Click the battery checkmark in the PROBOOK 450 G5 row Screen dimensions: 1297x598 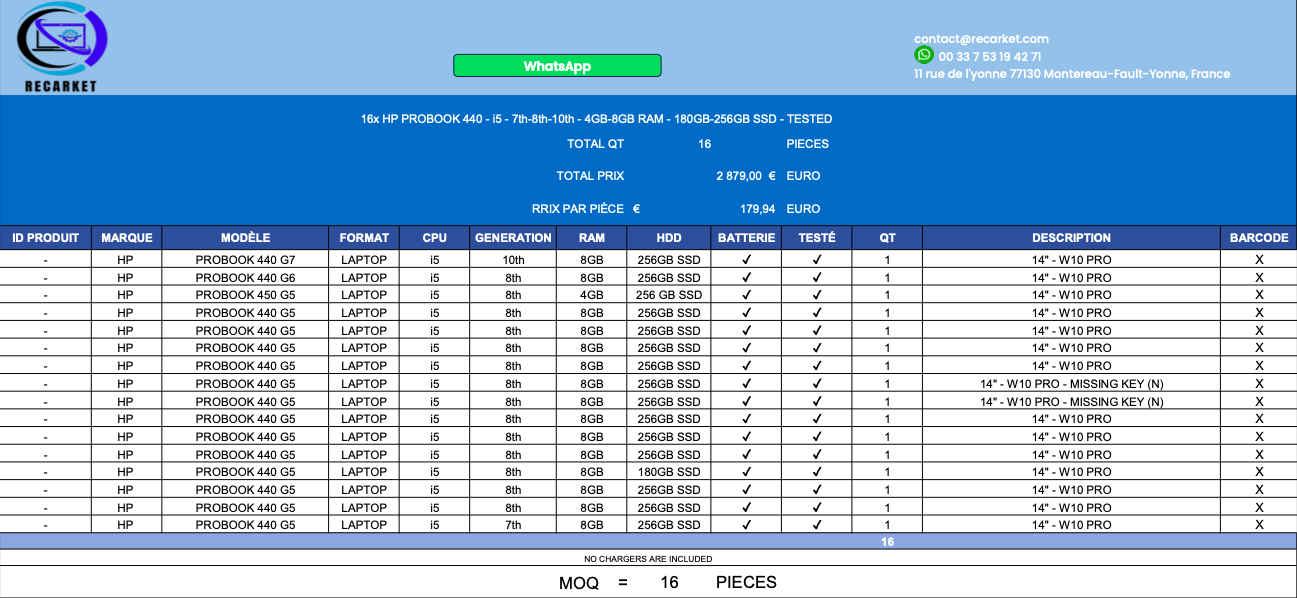click(746, 295)
